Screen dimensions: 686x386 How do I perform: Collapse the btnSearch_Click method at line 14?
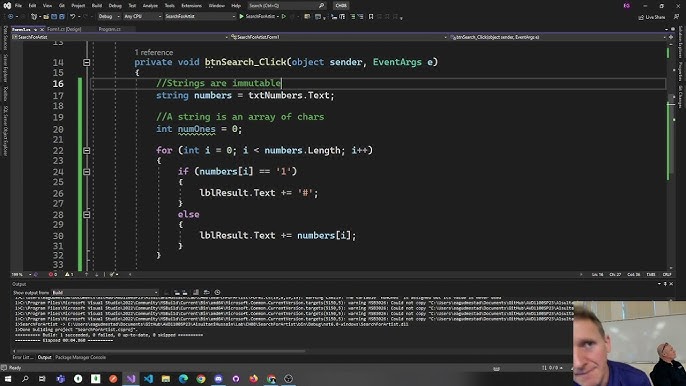[x=87, y=63]
